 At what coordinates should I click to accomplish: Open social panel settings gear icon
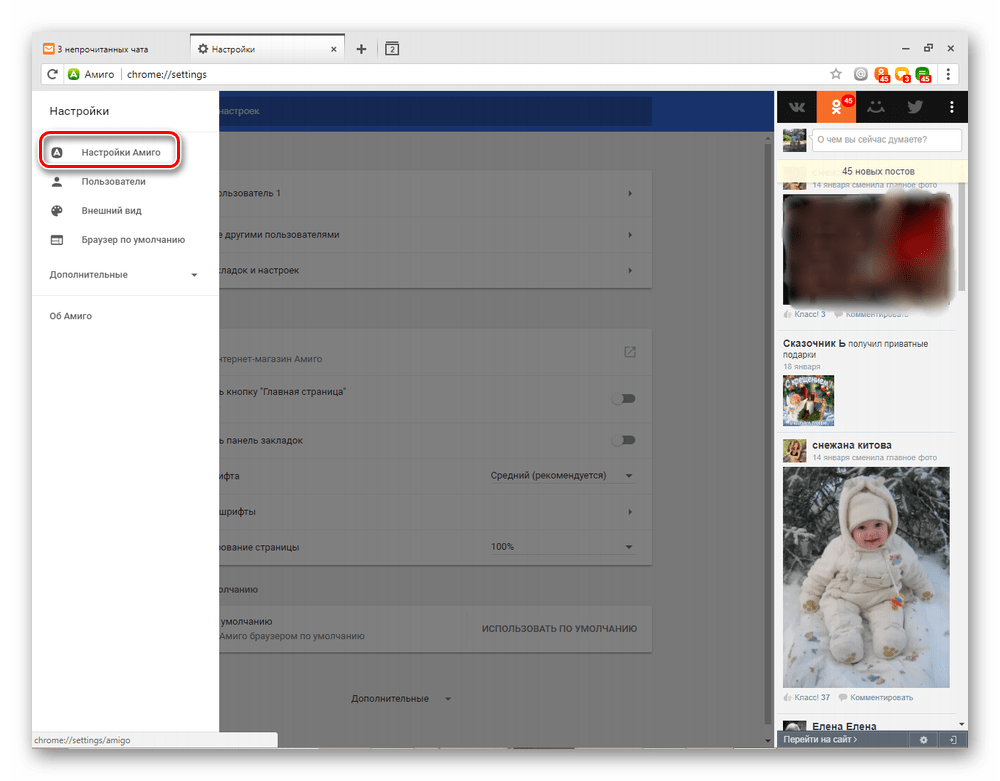(924, 740)
